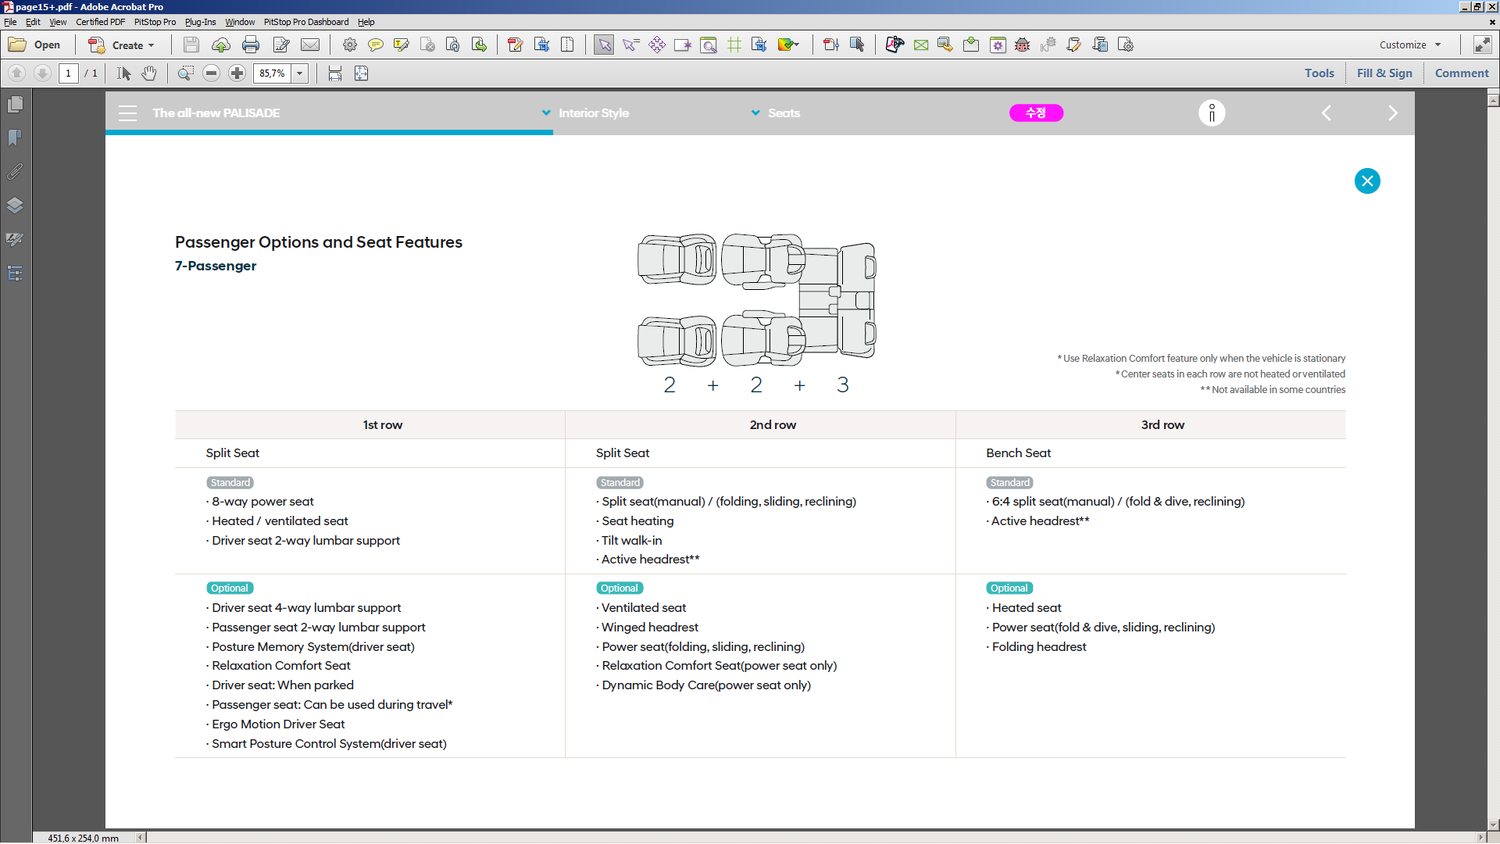Open the zoom level dropdown arrow

point(299,73)
